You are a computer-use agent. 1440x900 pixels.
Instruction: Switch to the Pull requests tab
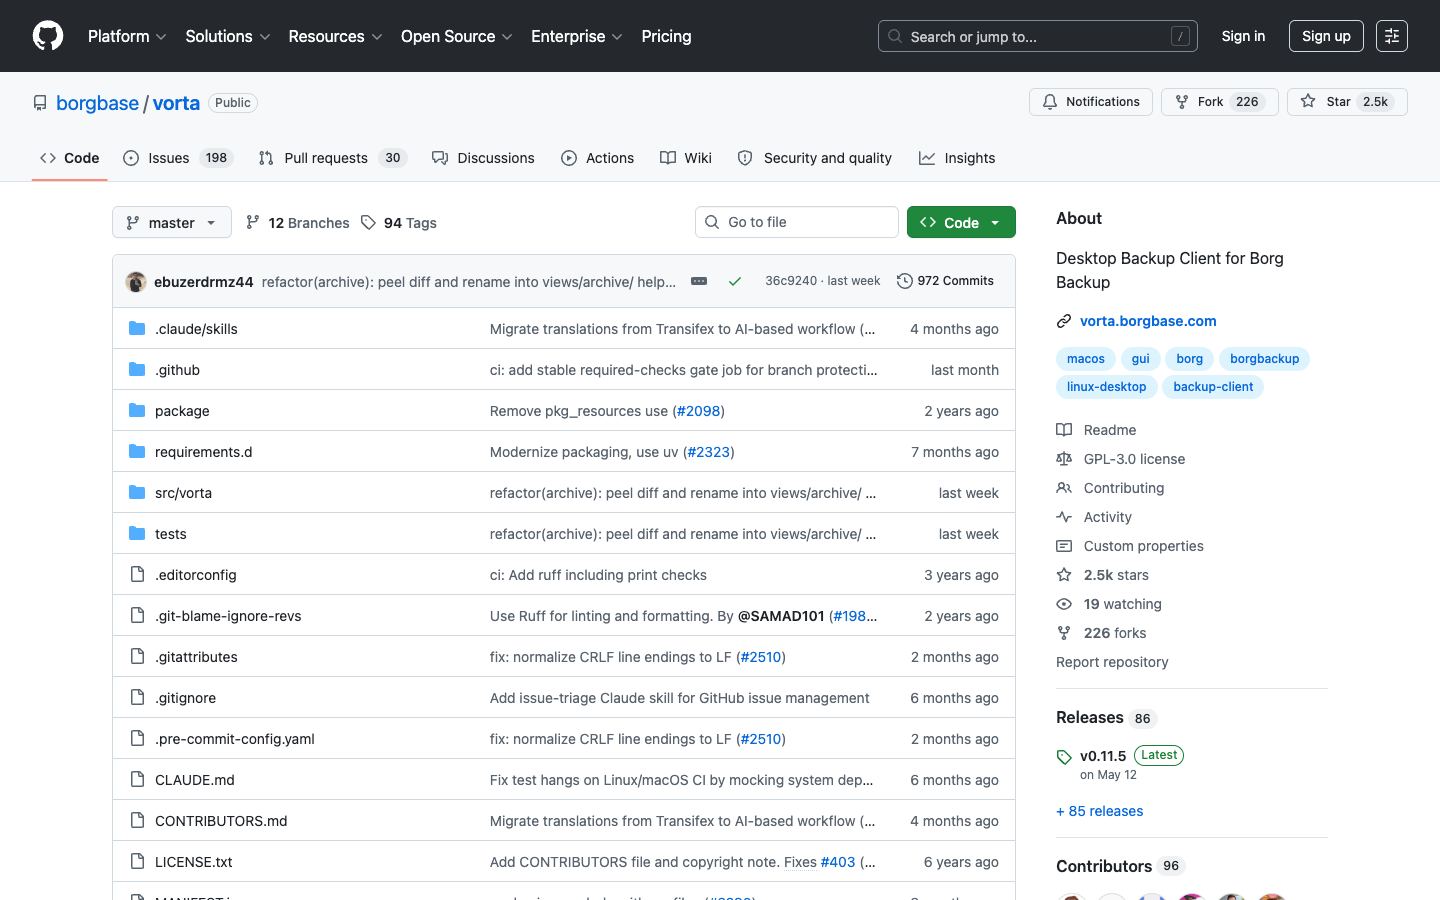pyautogui.click(x=333, y=158)
